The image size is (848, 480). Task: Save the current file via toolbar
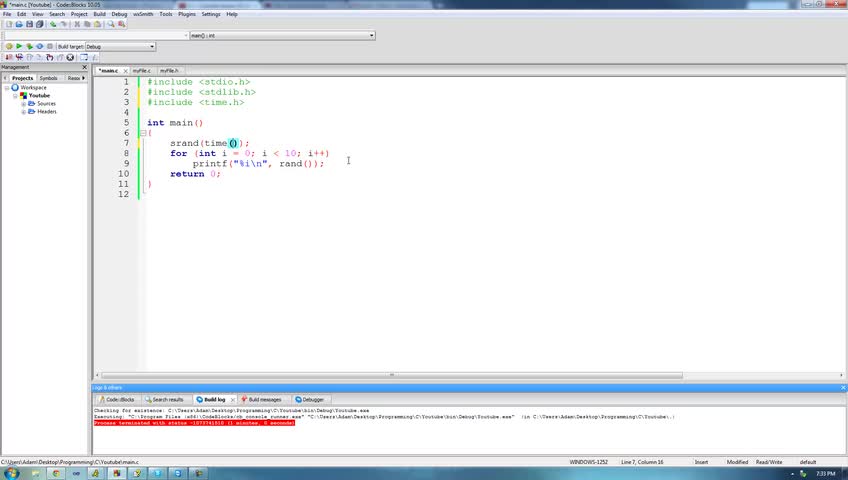coord(29,24)
